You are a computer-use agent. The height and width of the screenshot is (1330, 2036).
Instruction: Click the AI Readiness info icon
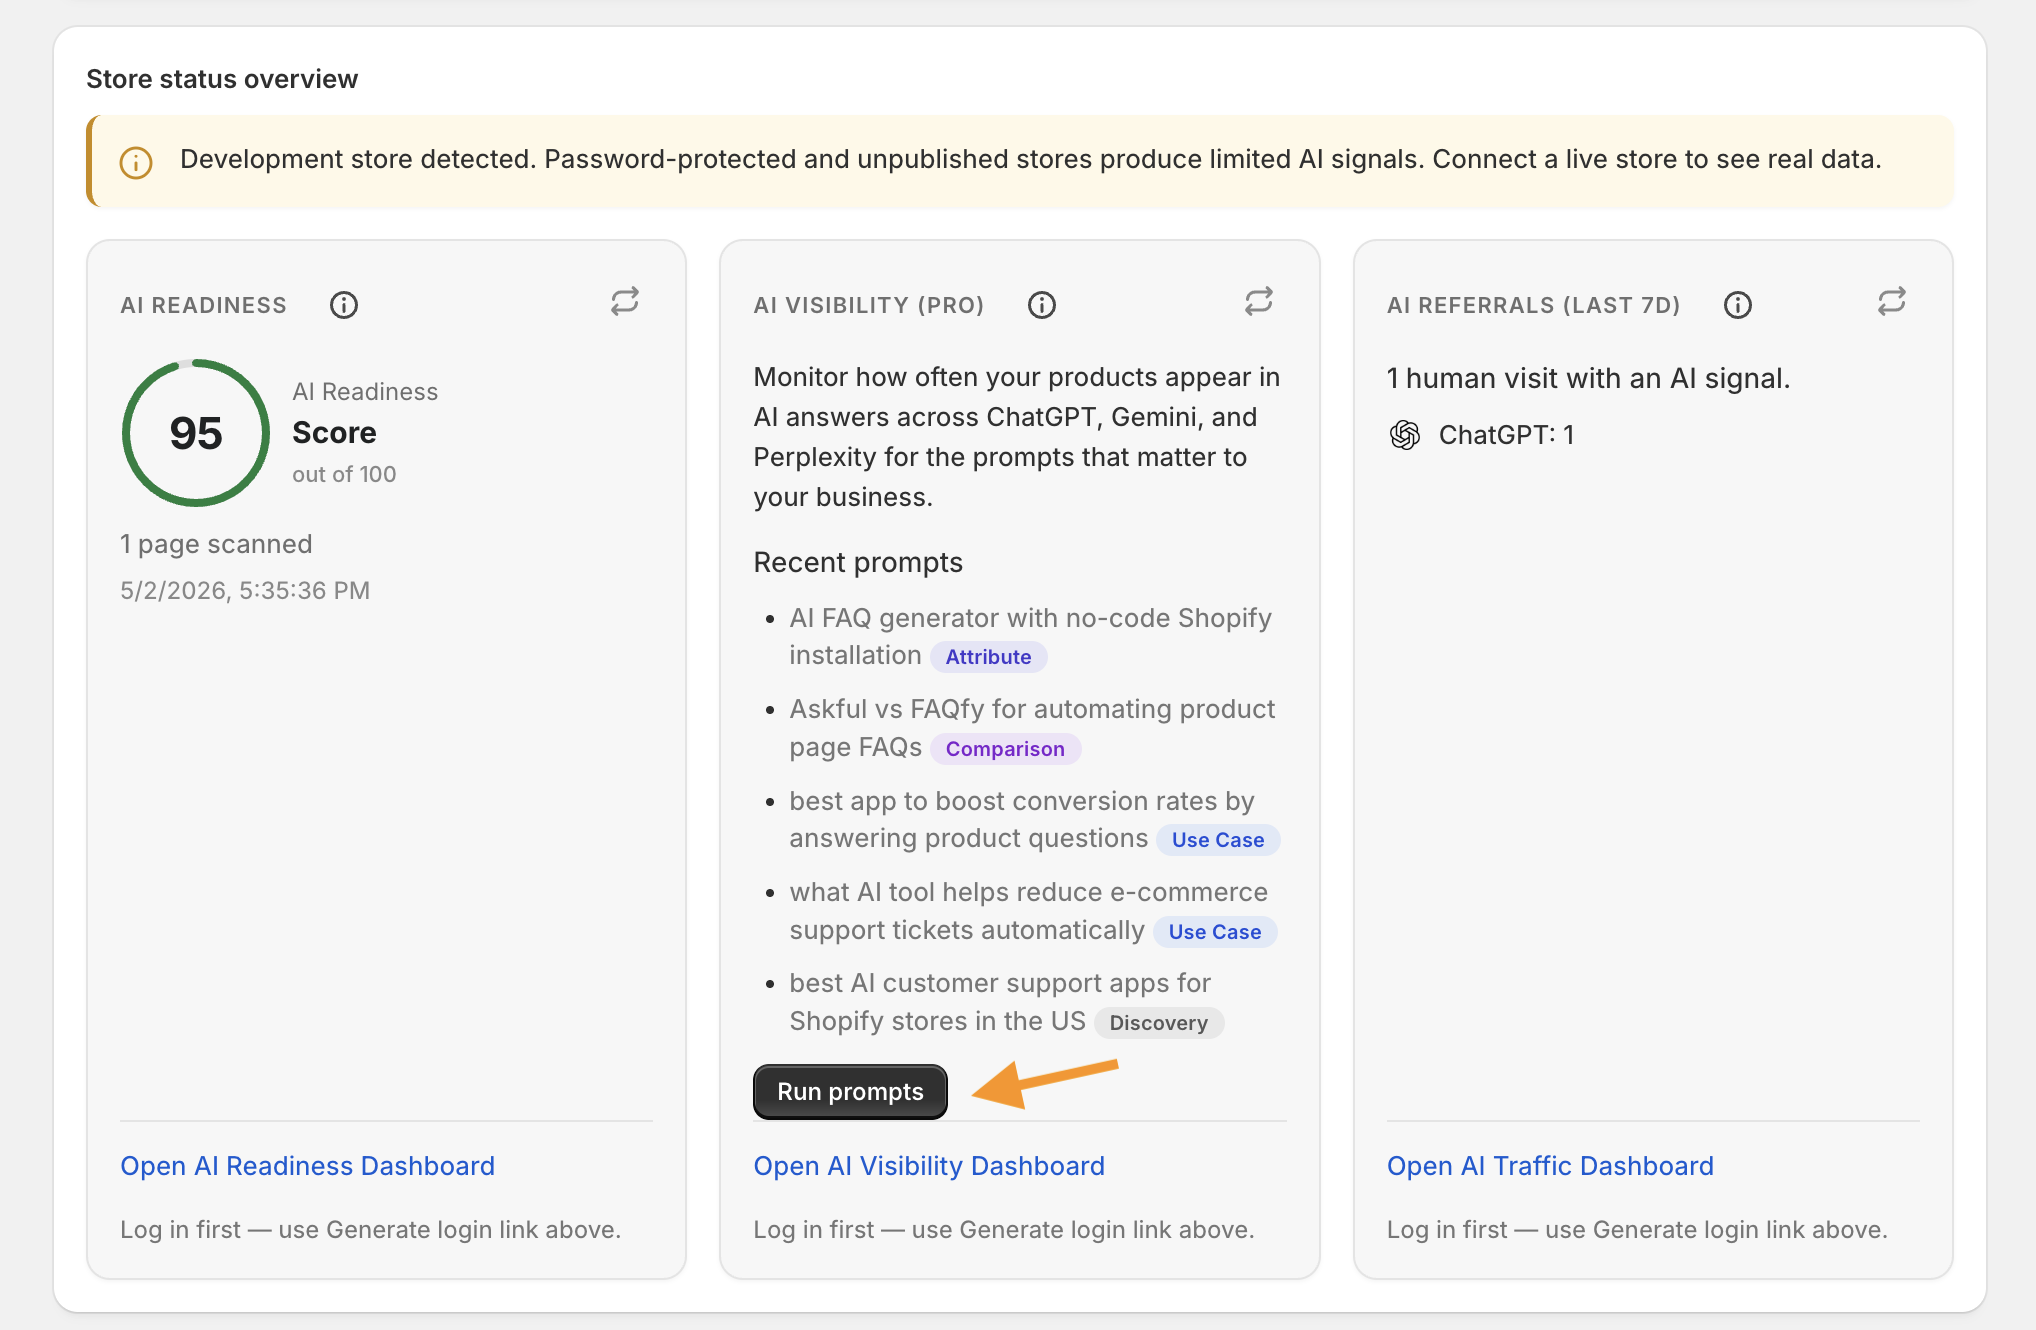click(x=344, y=305)
